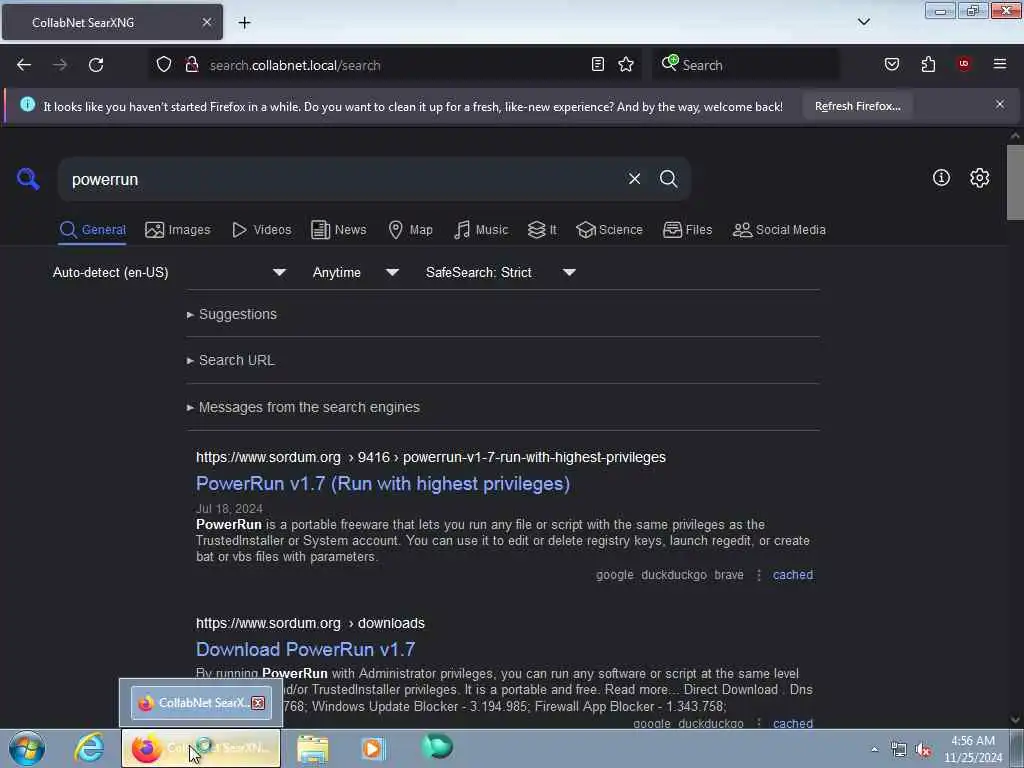Open SearXNG preferences gear icon

coord(979,178)
